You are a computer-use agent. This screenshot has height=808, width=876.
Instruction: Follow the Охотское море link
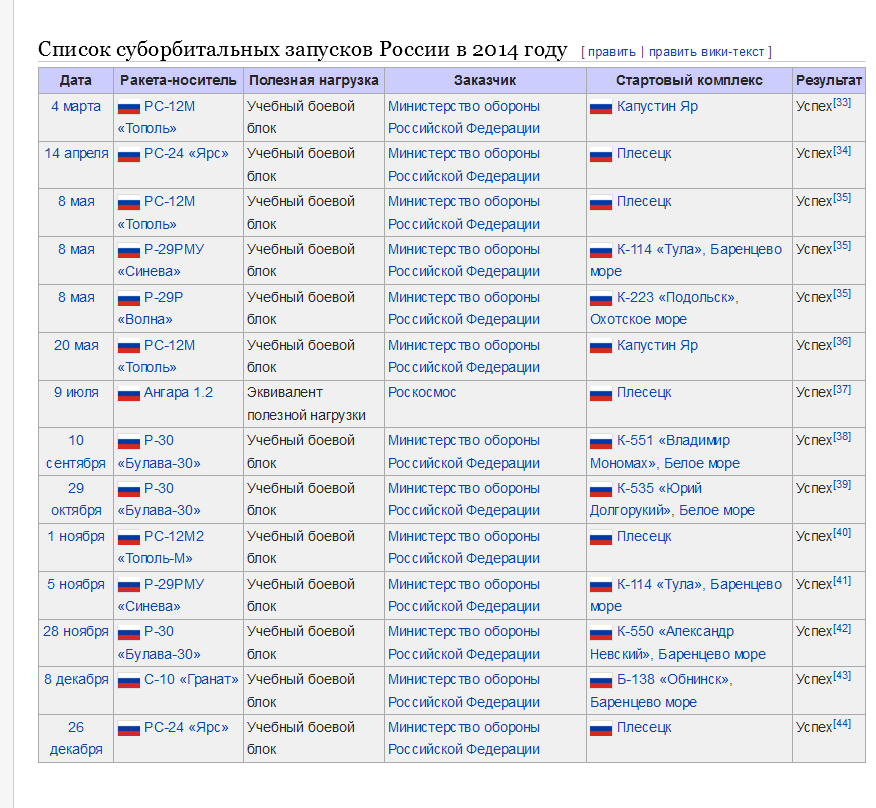[638, 320]
